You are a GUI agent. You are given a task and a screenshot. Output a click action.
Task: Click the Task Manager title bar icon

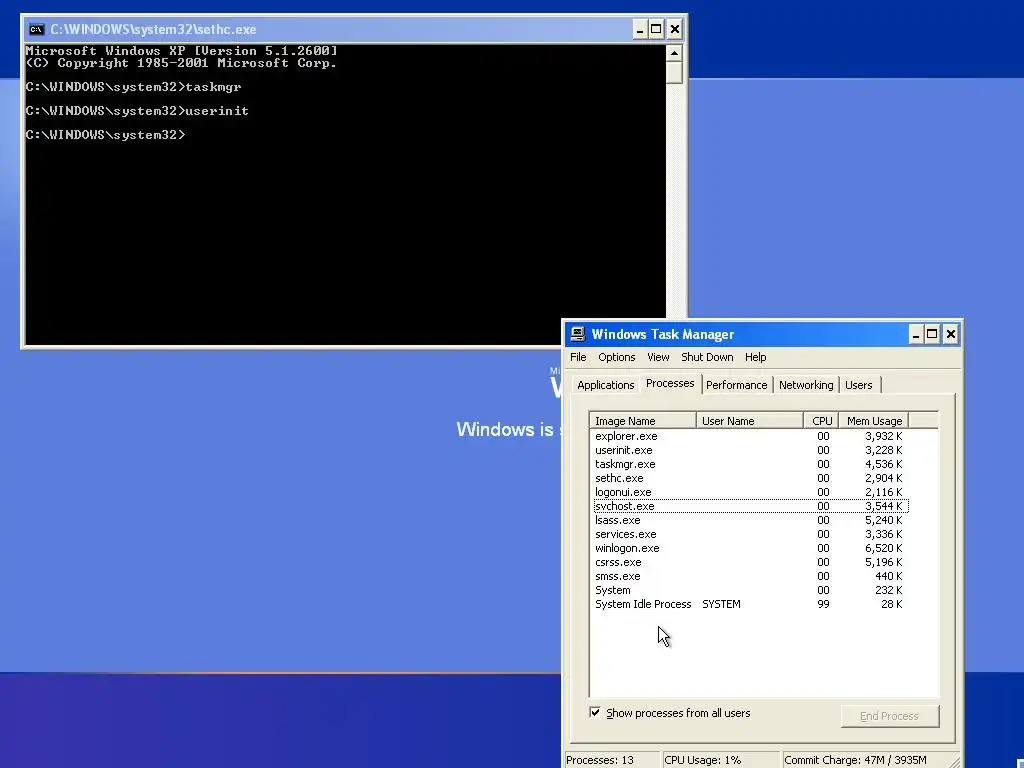pos(577,334)
